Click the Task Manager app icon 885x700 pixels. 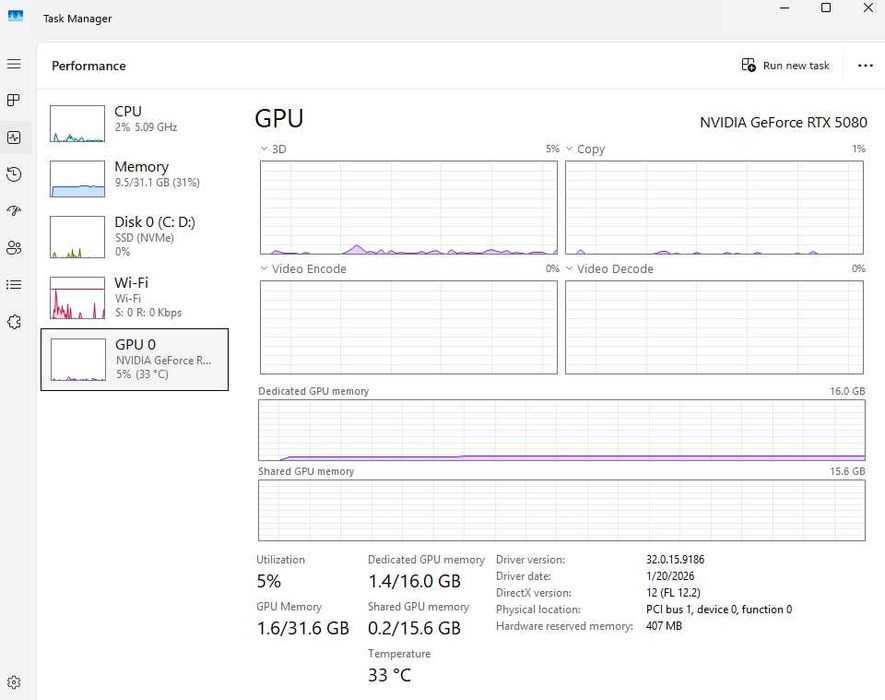[x=15, y=16]
